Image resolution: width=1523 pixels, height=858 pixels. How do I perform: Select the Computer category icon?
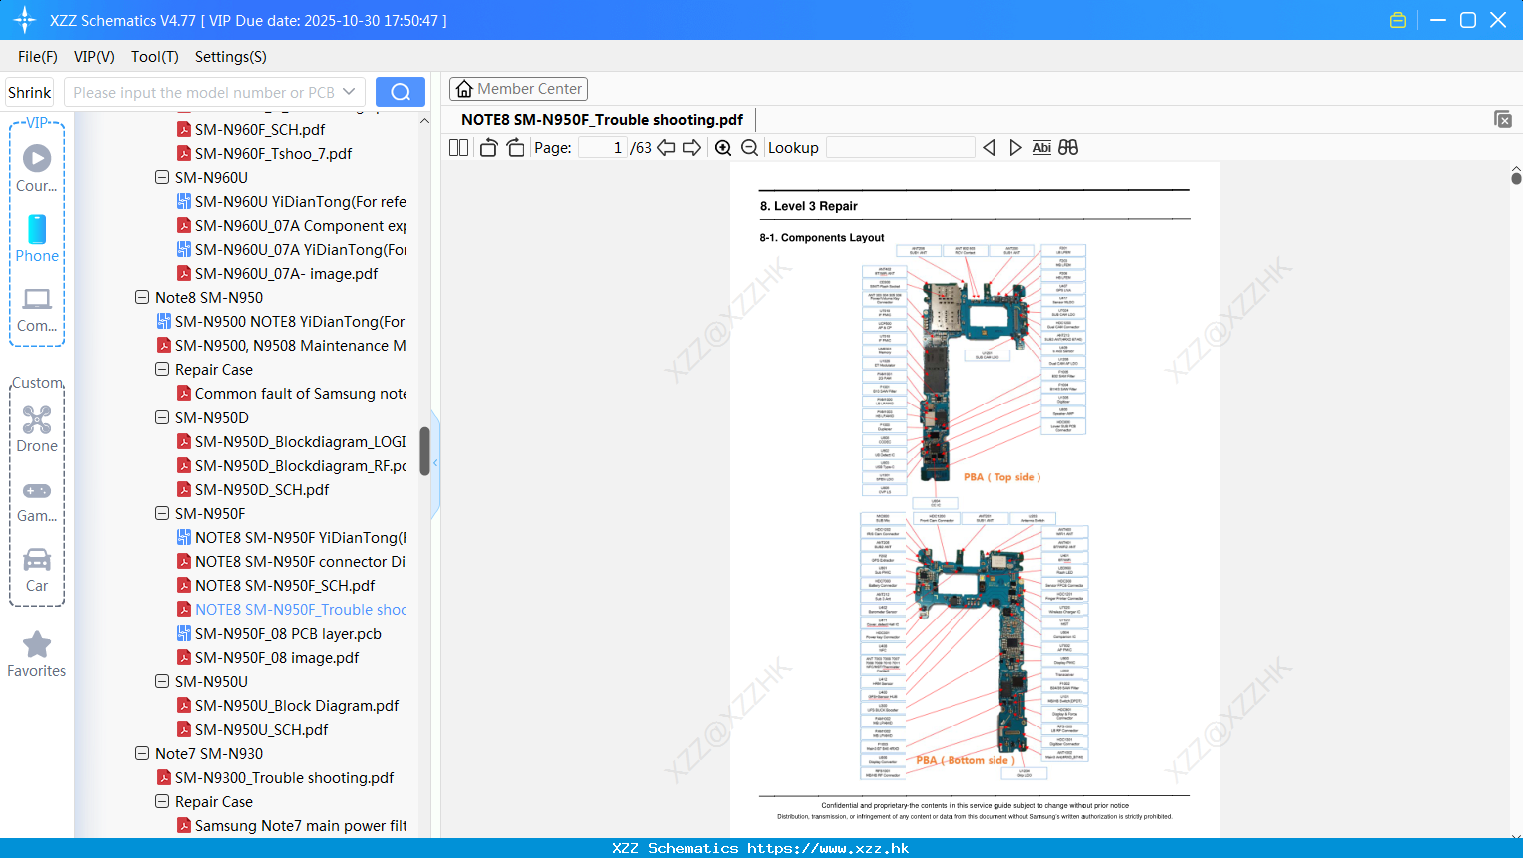[37, 309]
